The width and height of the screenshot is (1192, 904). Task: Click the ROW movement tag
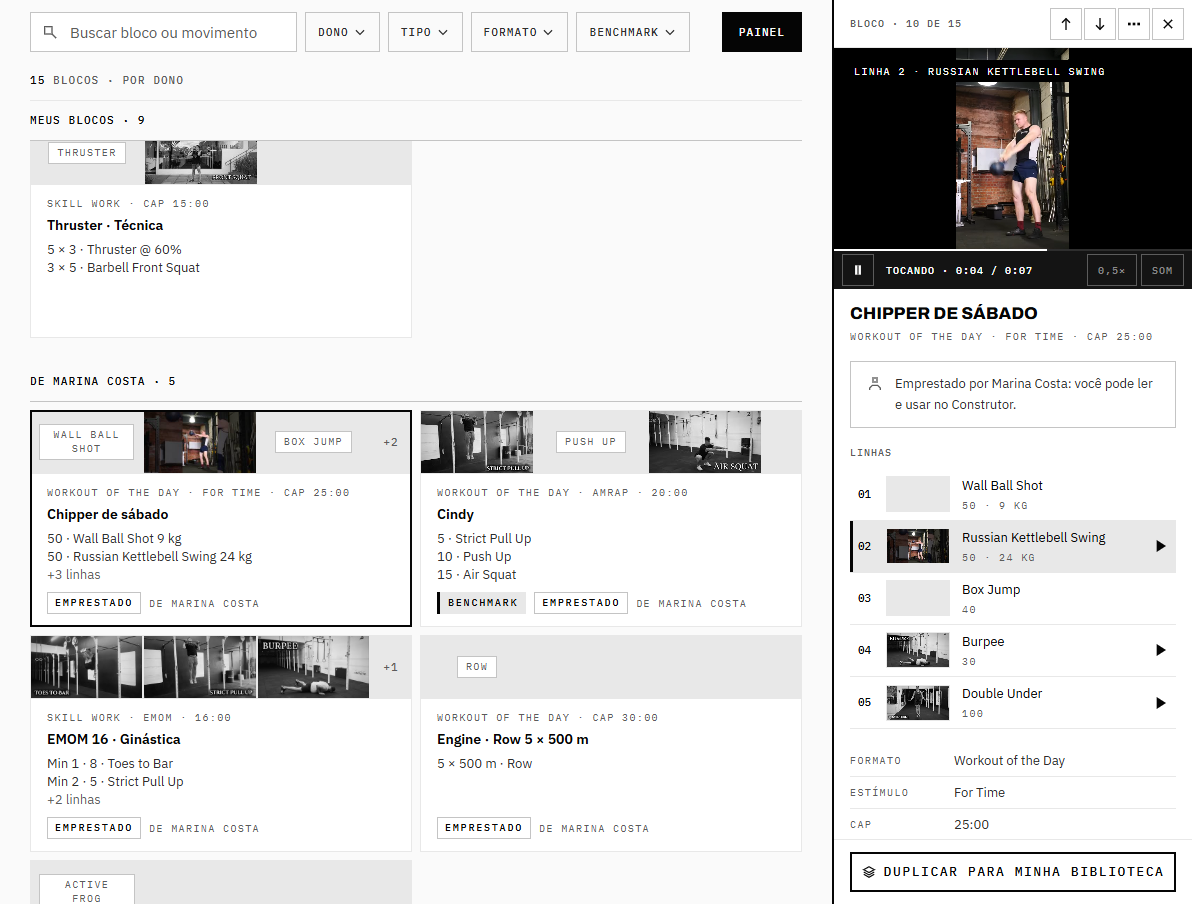click(477, 667)
